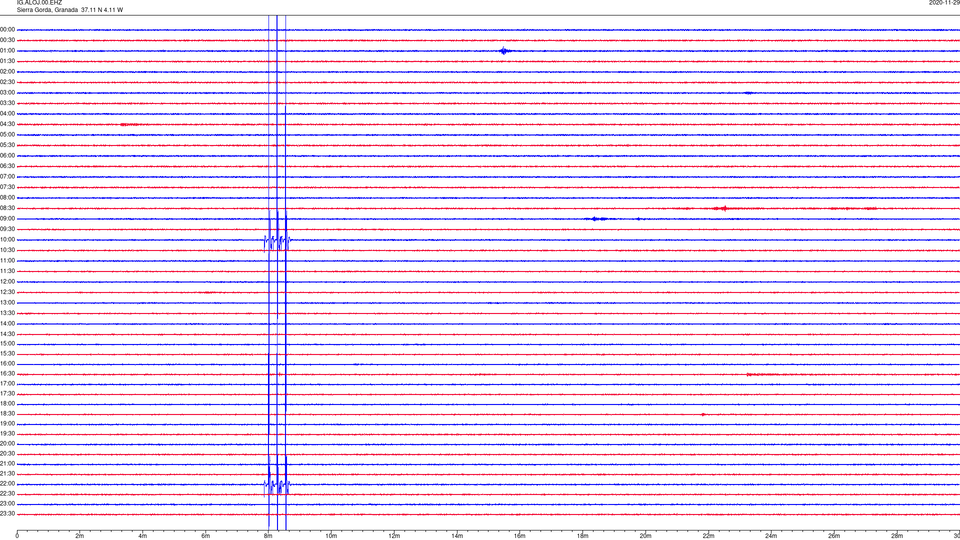Click the 10m tick on the time axis

[331, 536]
